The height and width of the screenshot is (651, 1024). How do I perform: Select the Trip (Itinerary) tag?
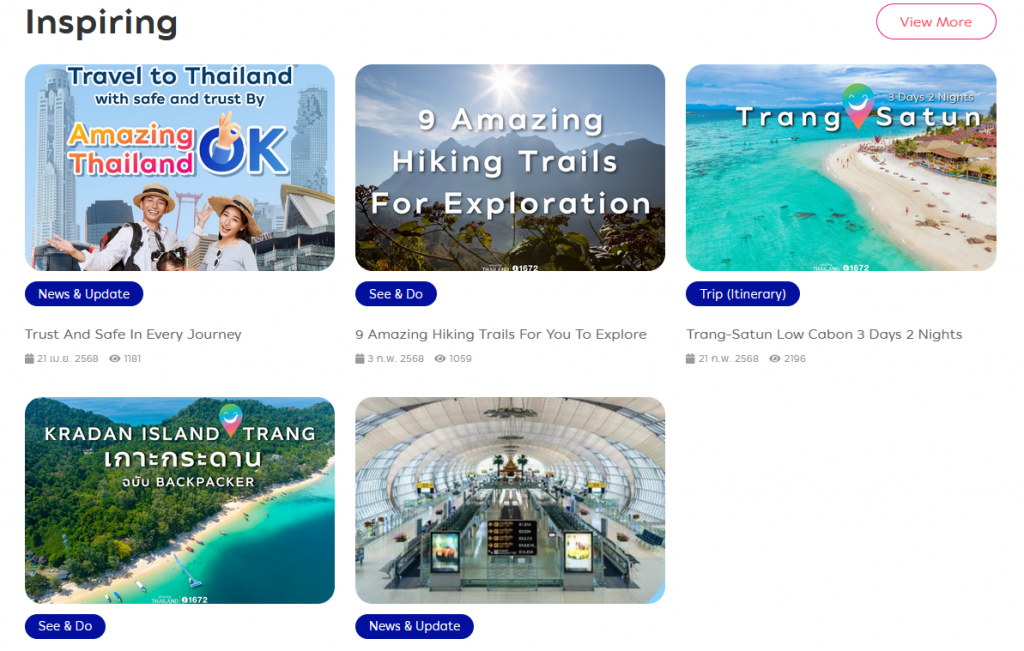coord(743,294)
